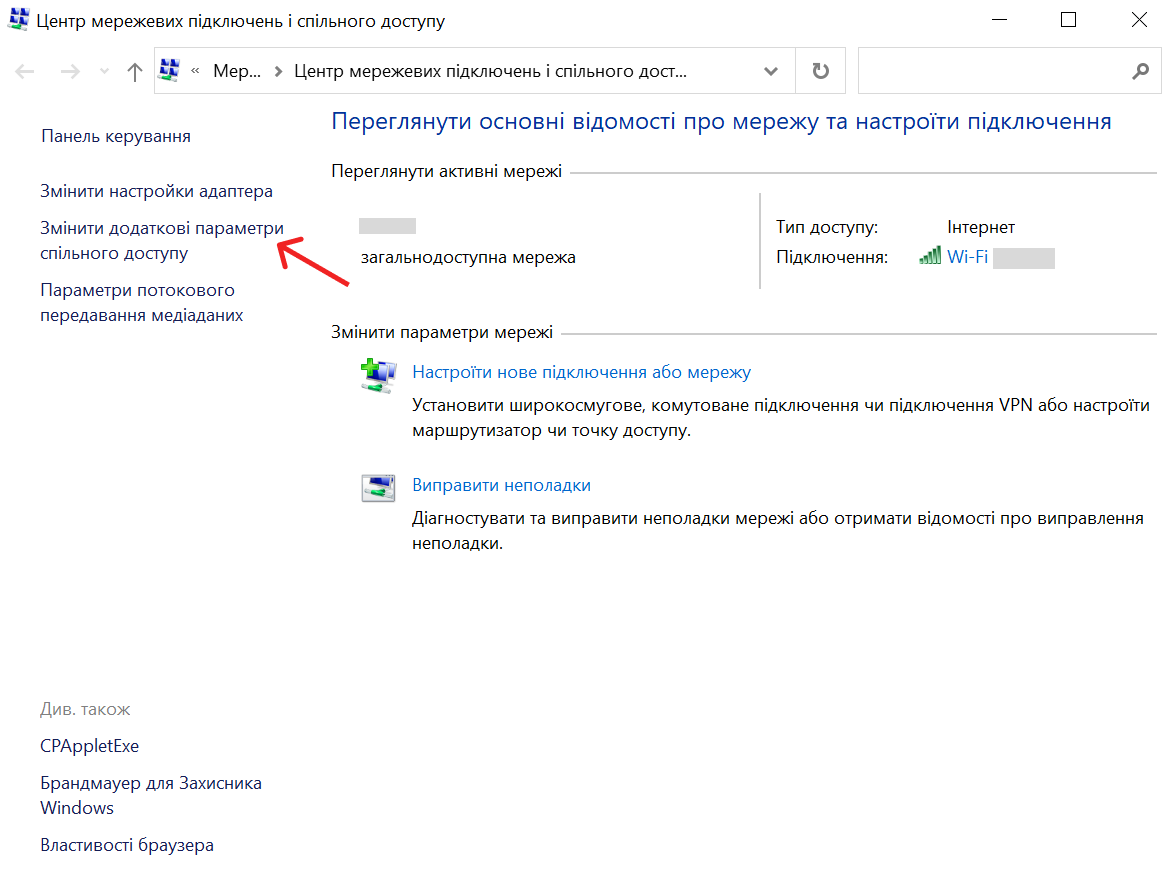Click the search magnifier icon

pyautogui.click(x=1139, y=72)
